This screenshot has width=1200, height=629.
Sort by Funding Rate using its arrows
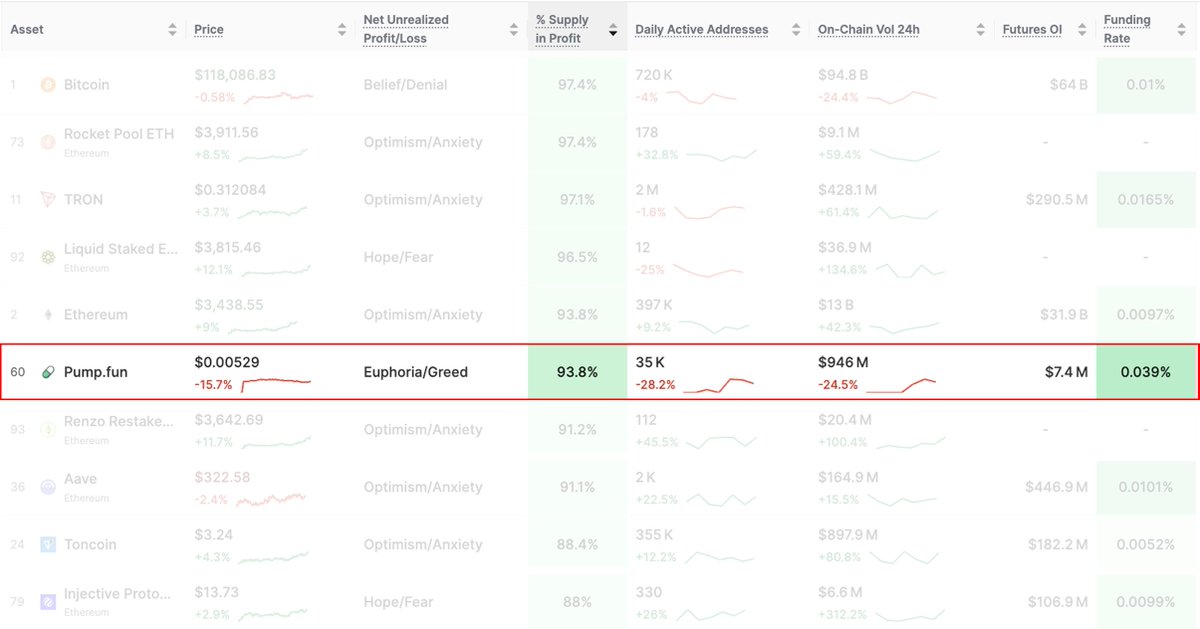coord(1180,30)
